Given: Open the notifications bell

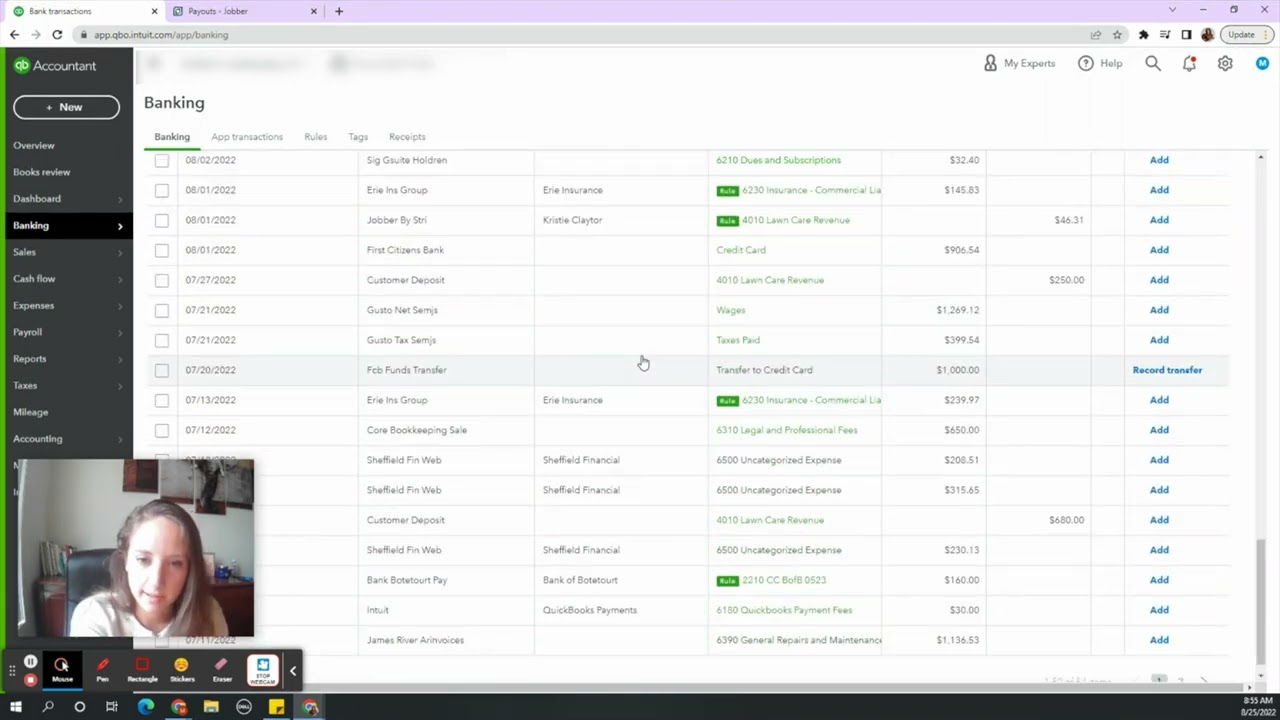Looking at the screenshot, I should (1189, 63).
